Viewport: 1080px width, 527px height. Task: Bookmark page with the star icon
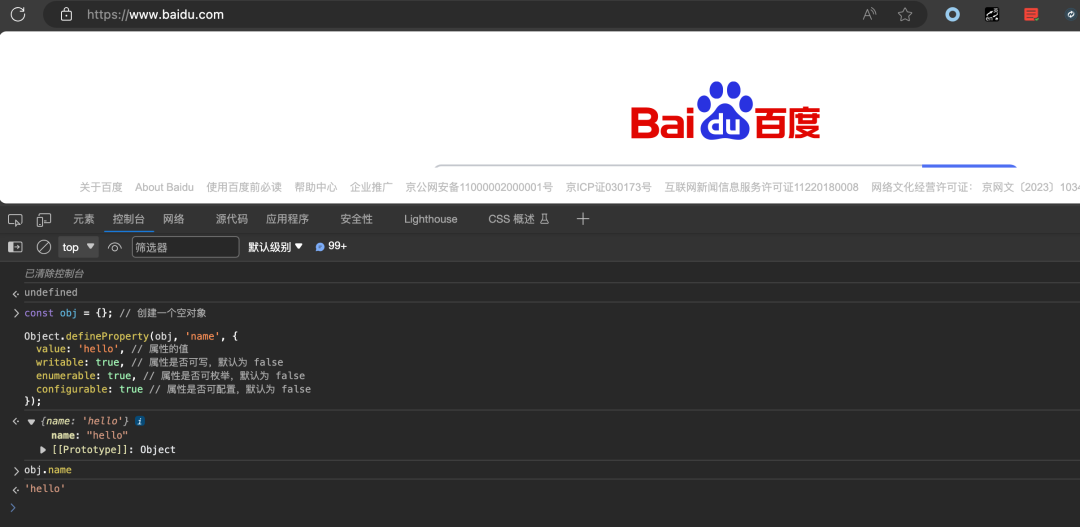(905, 14)
